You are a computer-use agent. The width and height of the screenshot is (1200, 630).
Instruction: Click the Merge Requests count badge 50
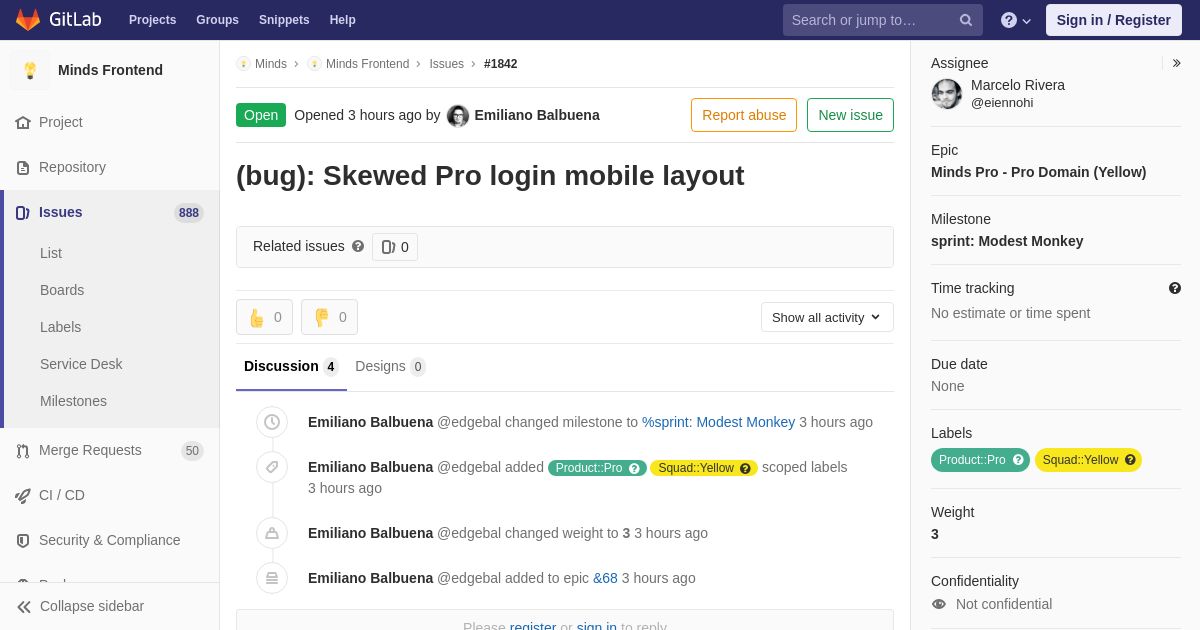tap(192, 451)
